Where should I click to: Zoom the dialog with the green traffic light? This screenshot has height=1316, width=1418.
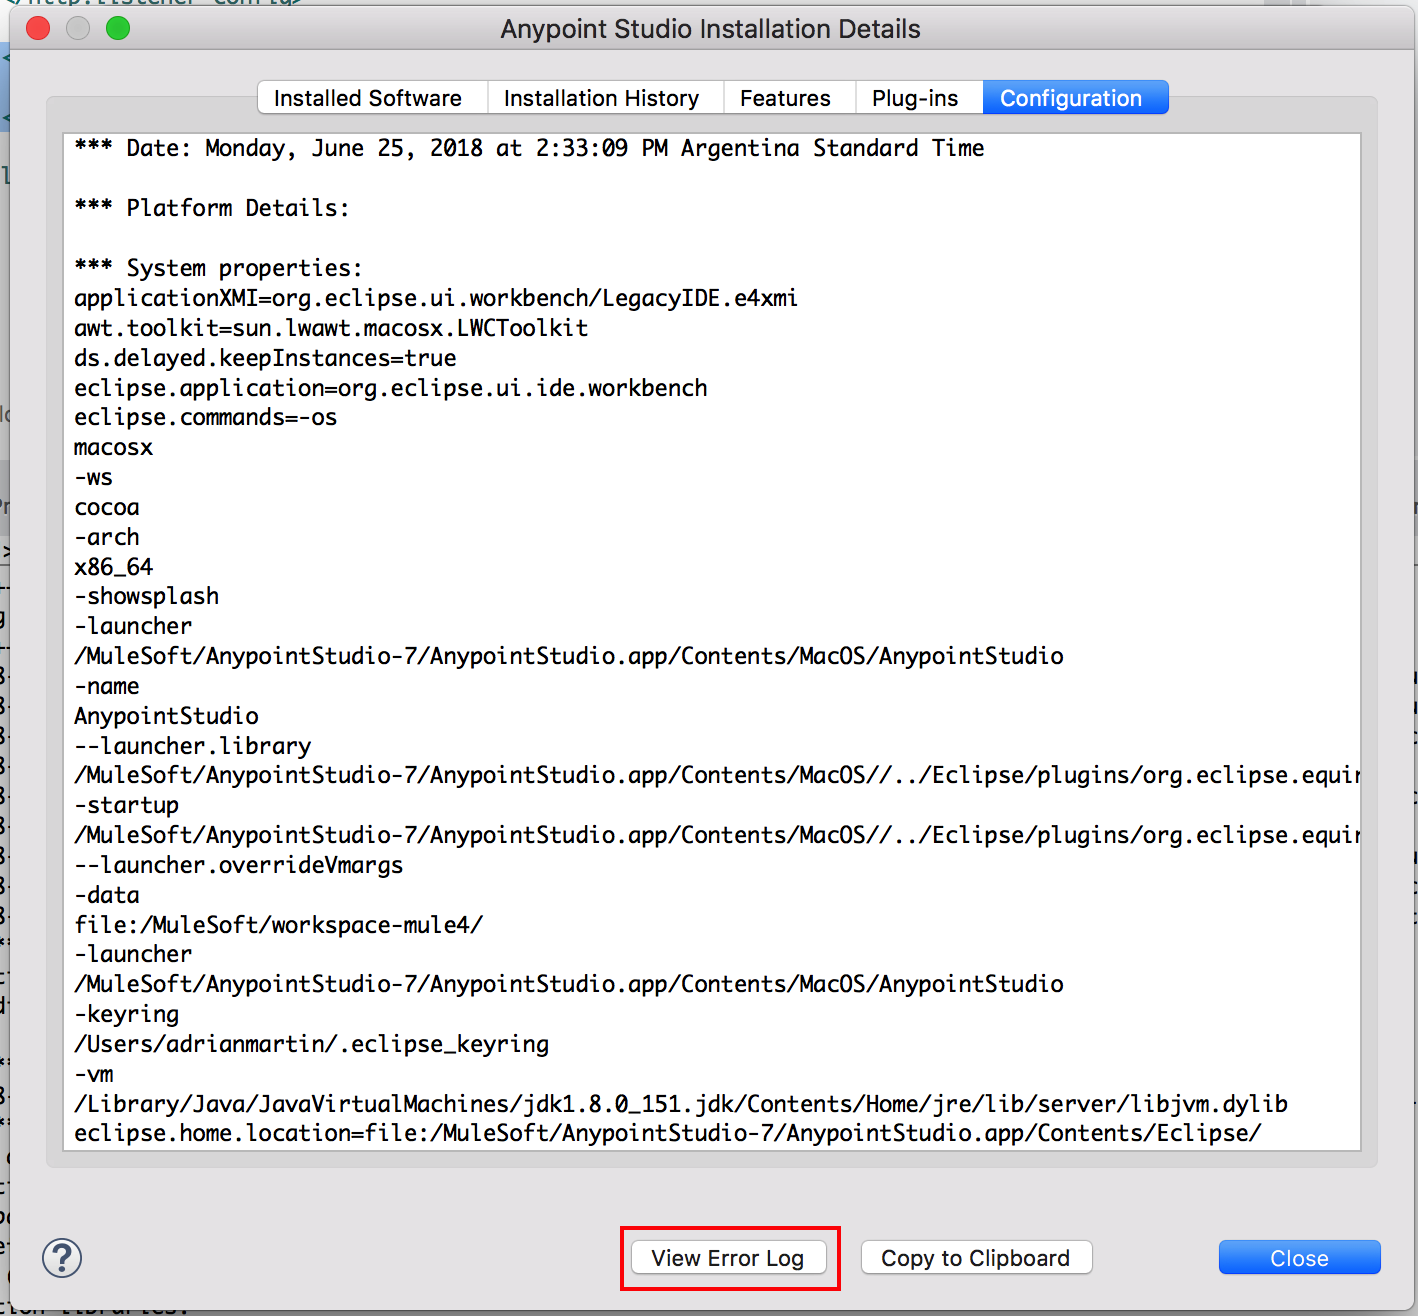coord(117,28)
